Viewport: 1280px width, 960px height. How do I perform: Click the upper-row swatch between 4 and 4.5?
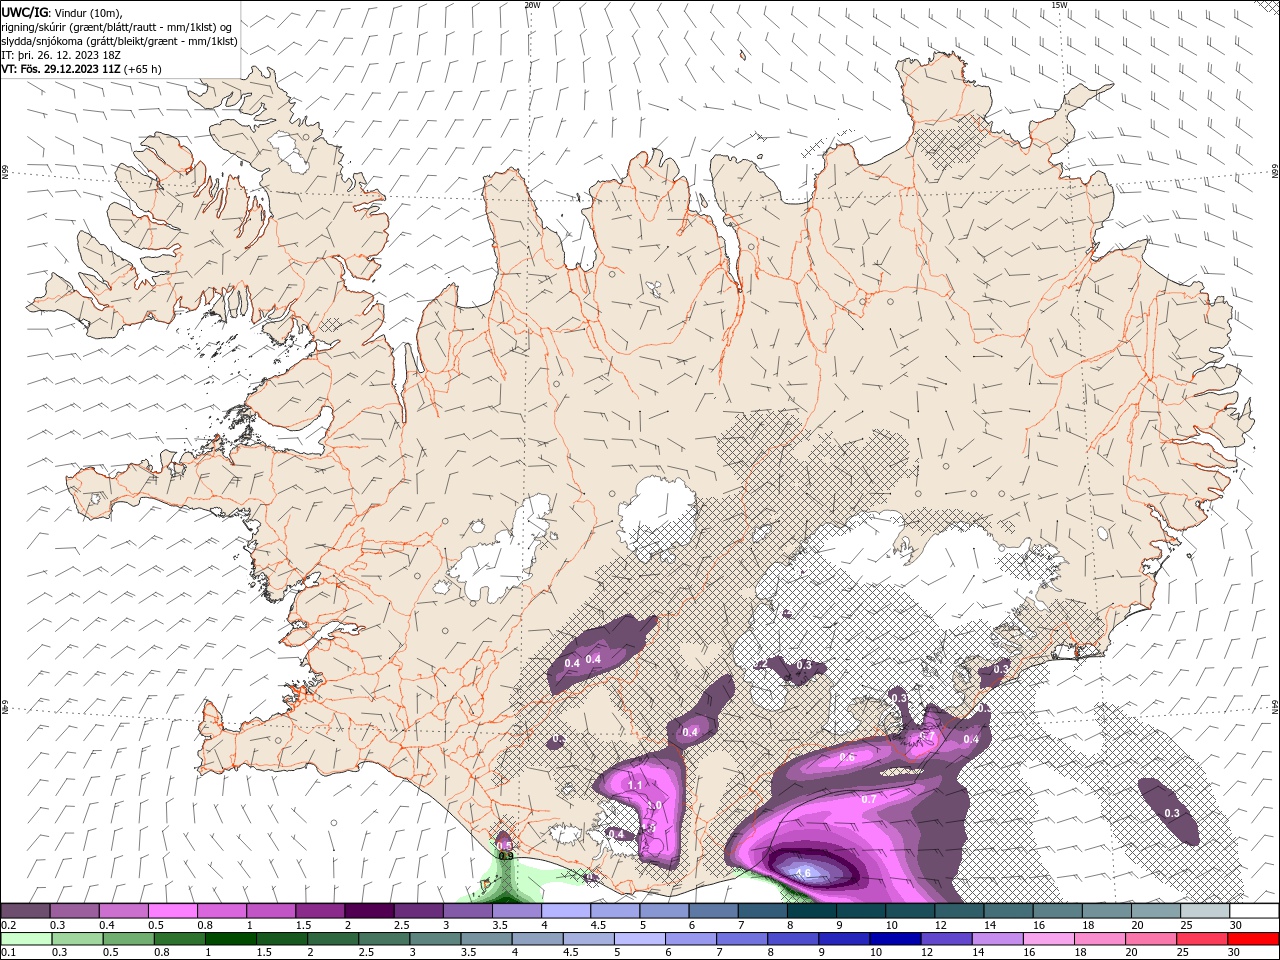[566, 911]
